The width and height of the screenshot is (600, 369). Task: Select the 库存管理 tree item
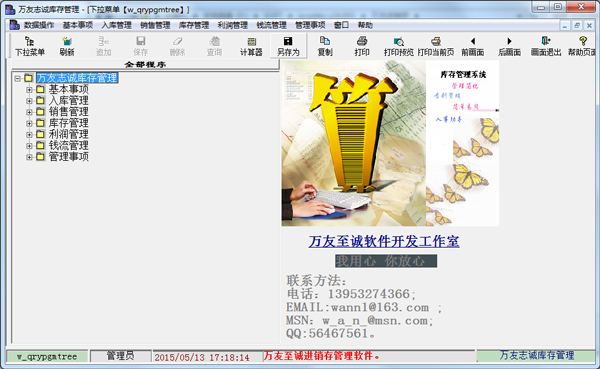point(68,123)
